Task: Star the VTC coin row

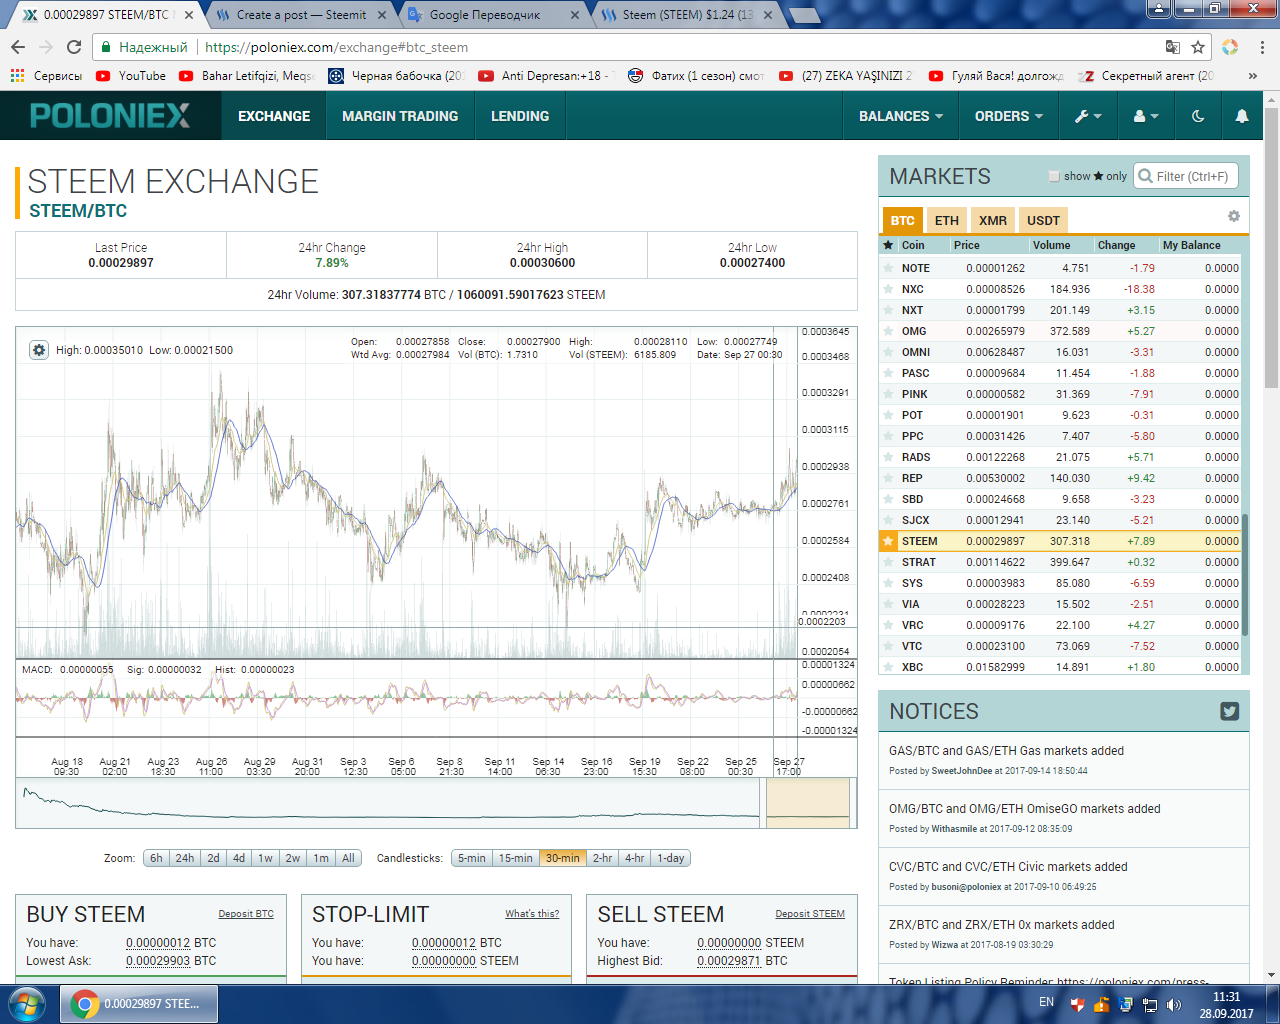Action: click(888, 646)
